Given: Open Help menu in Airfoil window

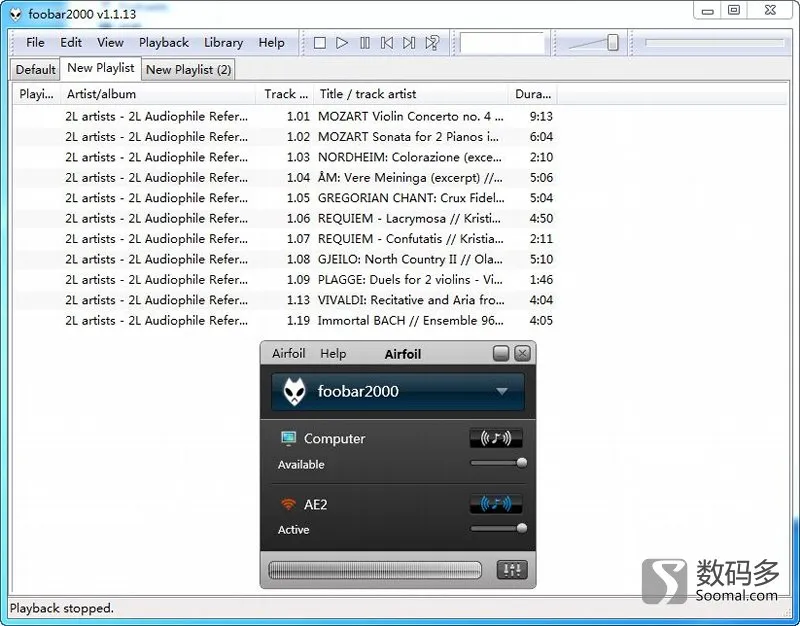Looking at the screenshot, I should (x=333, y=354).
